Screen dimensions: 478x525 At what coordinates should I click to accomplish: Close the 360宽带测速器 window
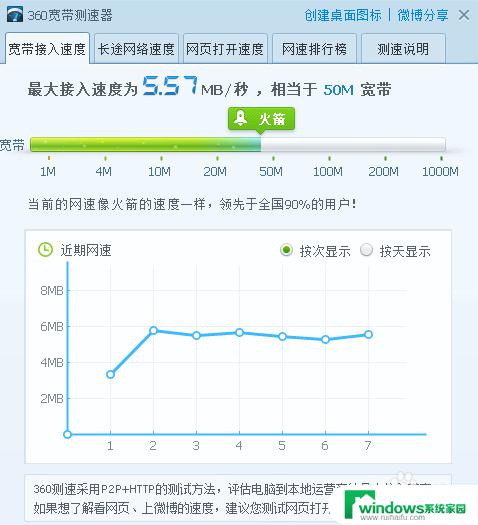pos(464,15)
